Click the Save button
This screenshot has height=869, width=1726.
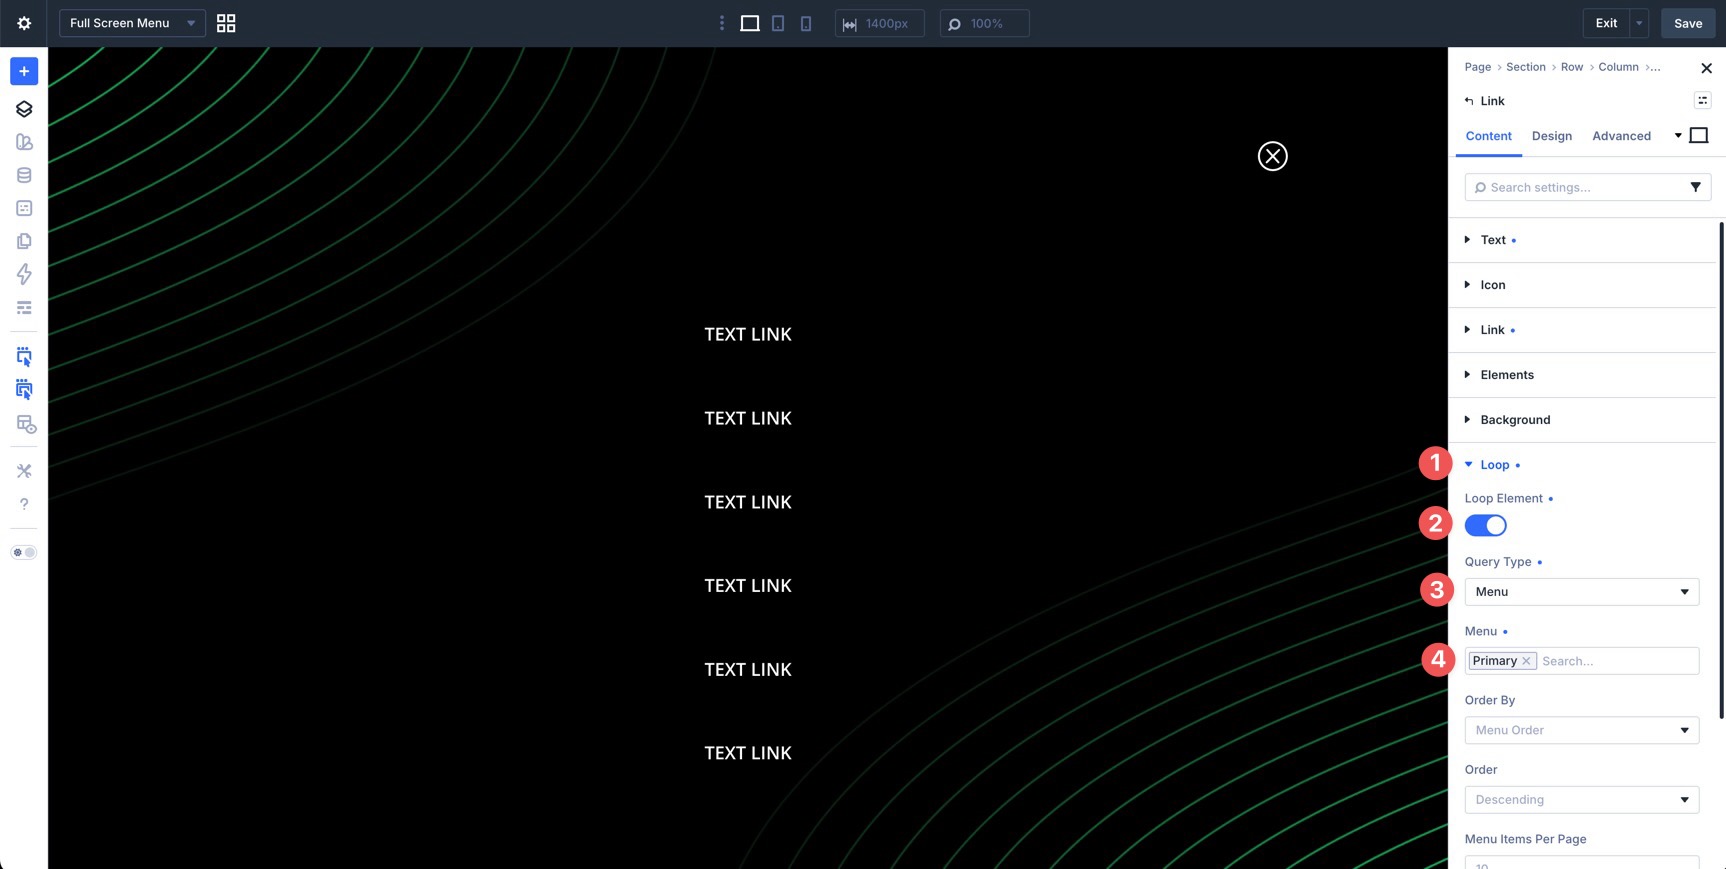click(1688, 23)
